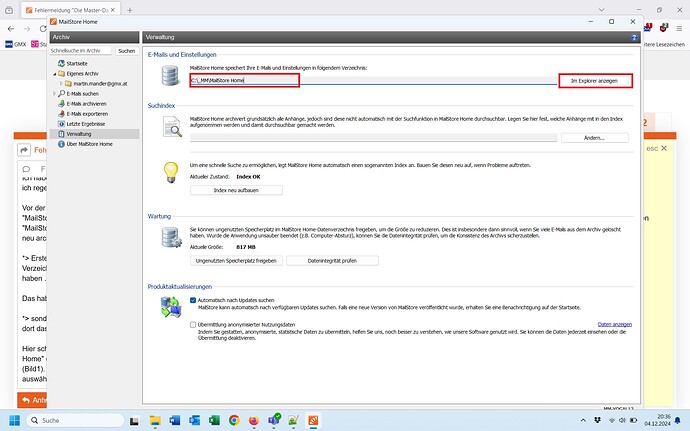The height and width of the screenshot is (431, 690).
Task: Enable Übermittlung anonymisierter Nutzungsdaten checkbox
Action: (x=193, y=325)
